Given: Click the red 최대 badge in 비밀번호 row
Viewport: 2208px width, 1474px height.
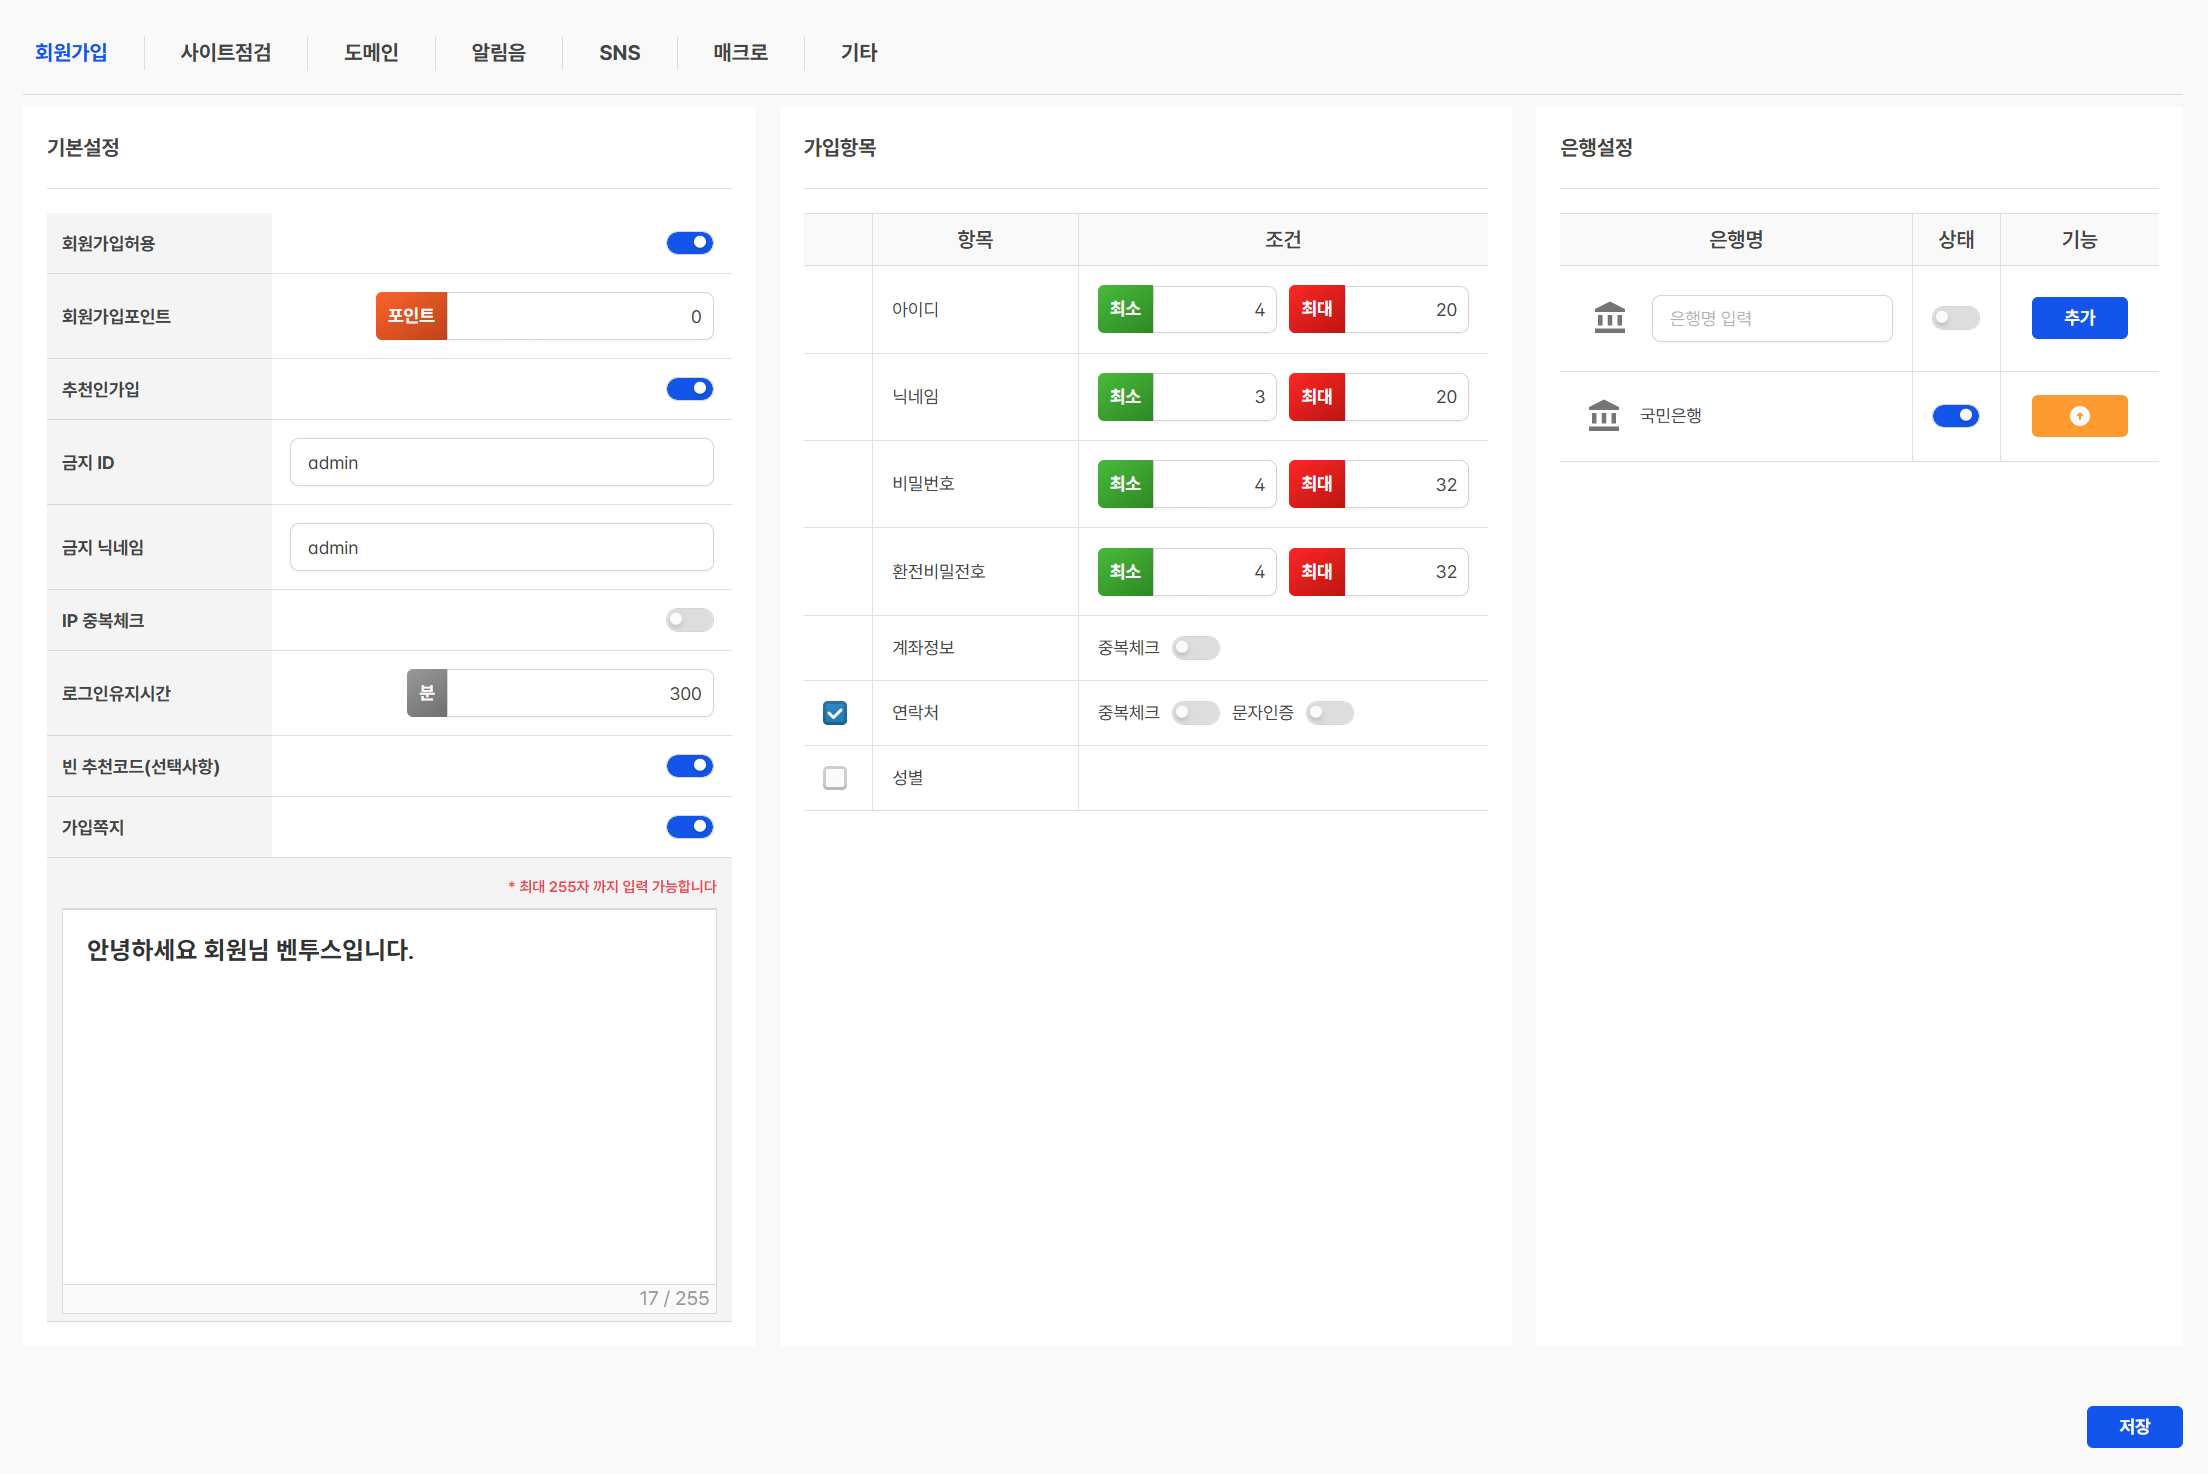Looking at the screenshot, I should click(x=1316, y=484).
